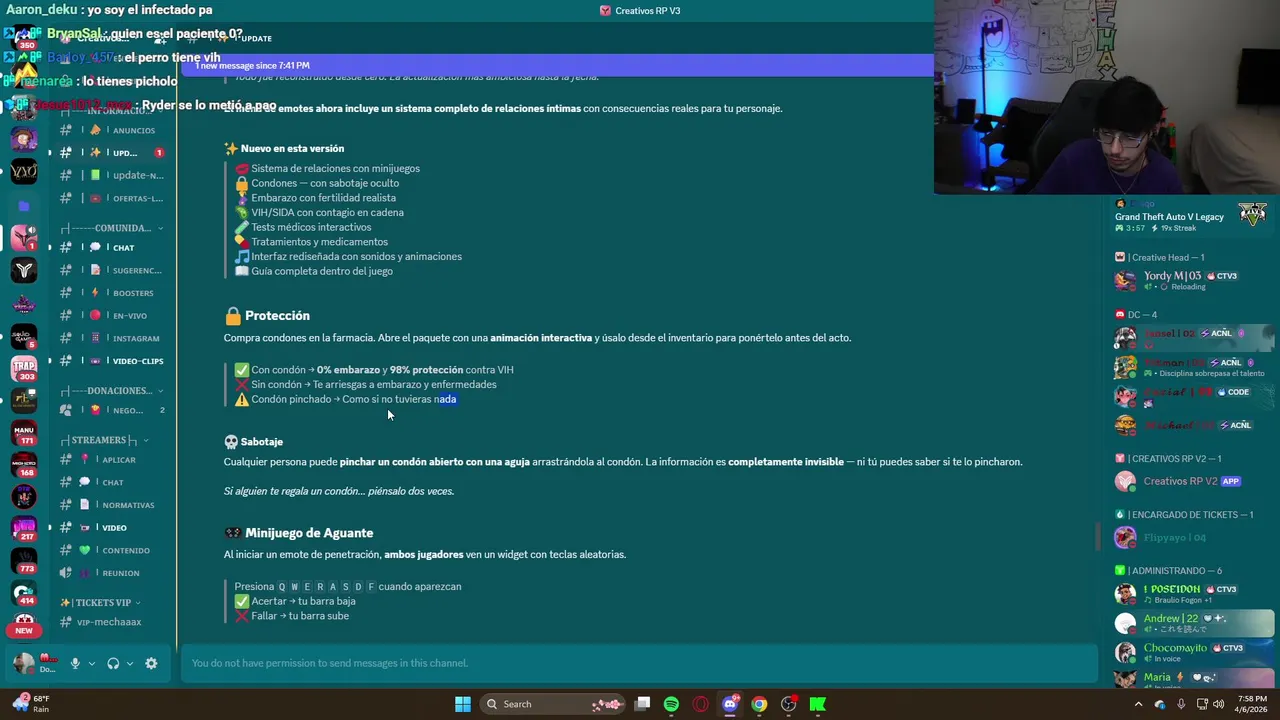The image size is (1280, 720).
Task: Open the UPD... channel with unread badge
Action: [x=112, y=153]
